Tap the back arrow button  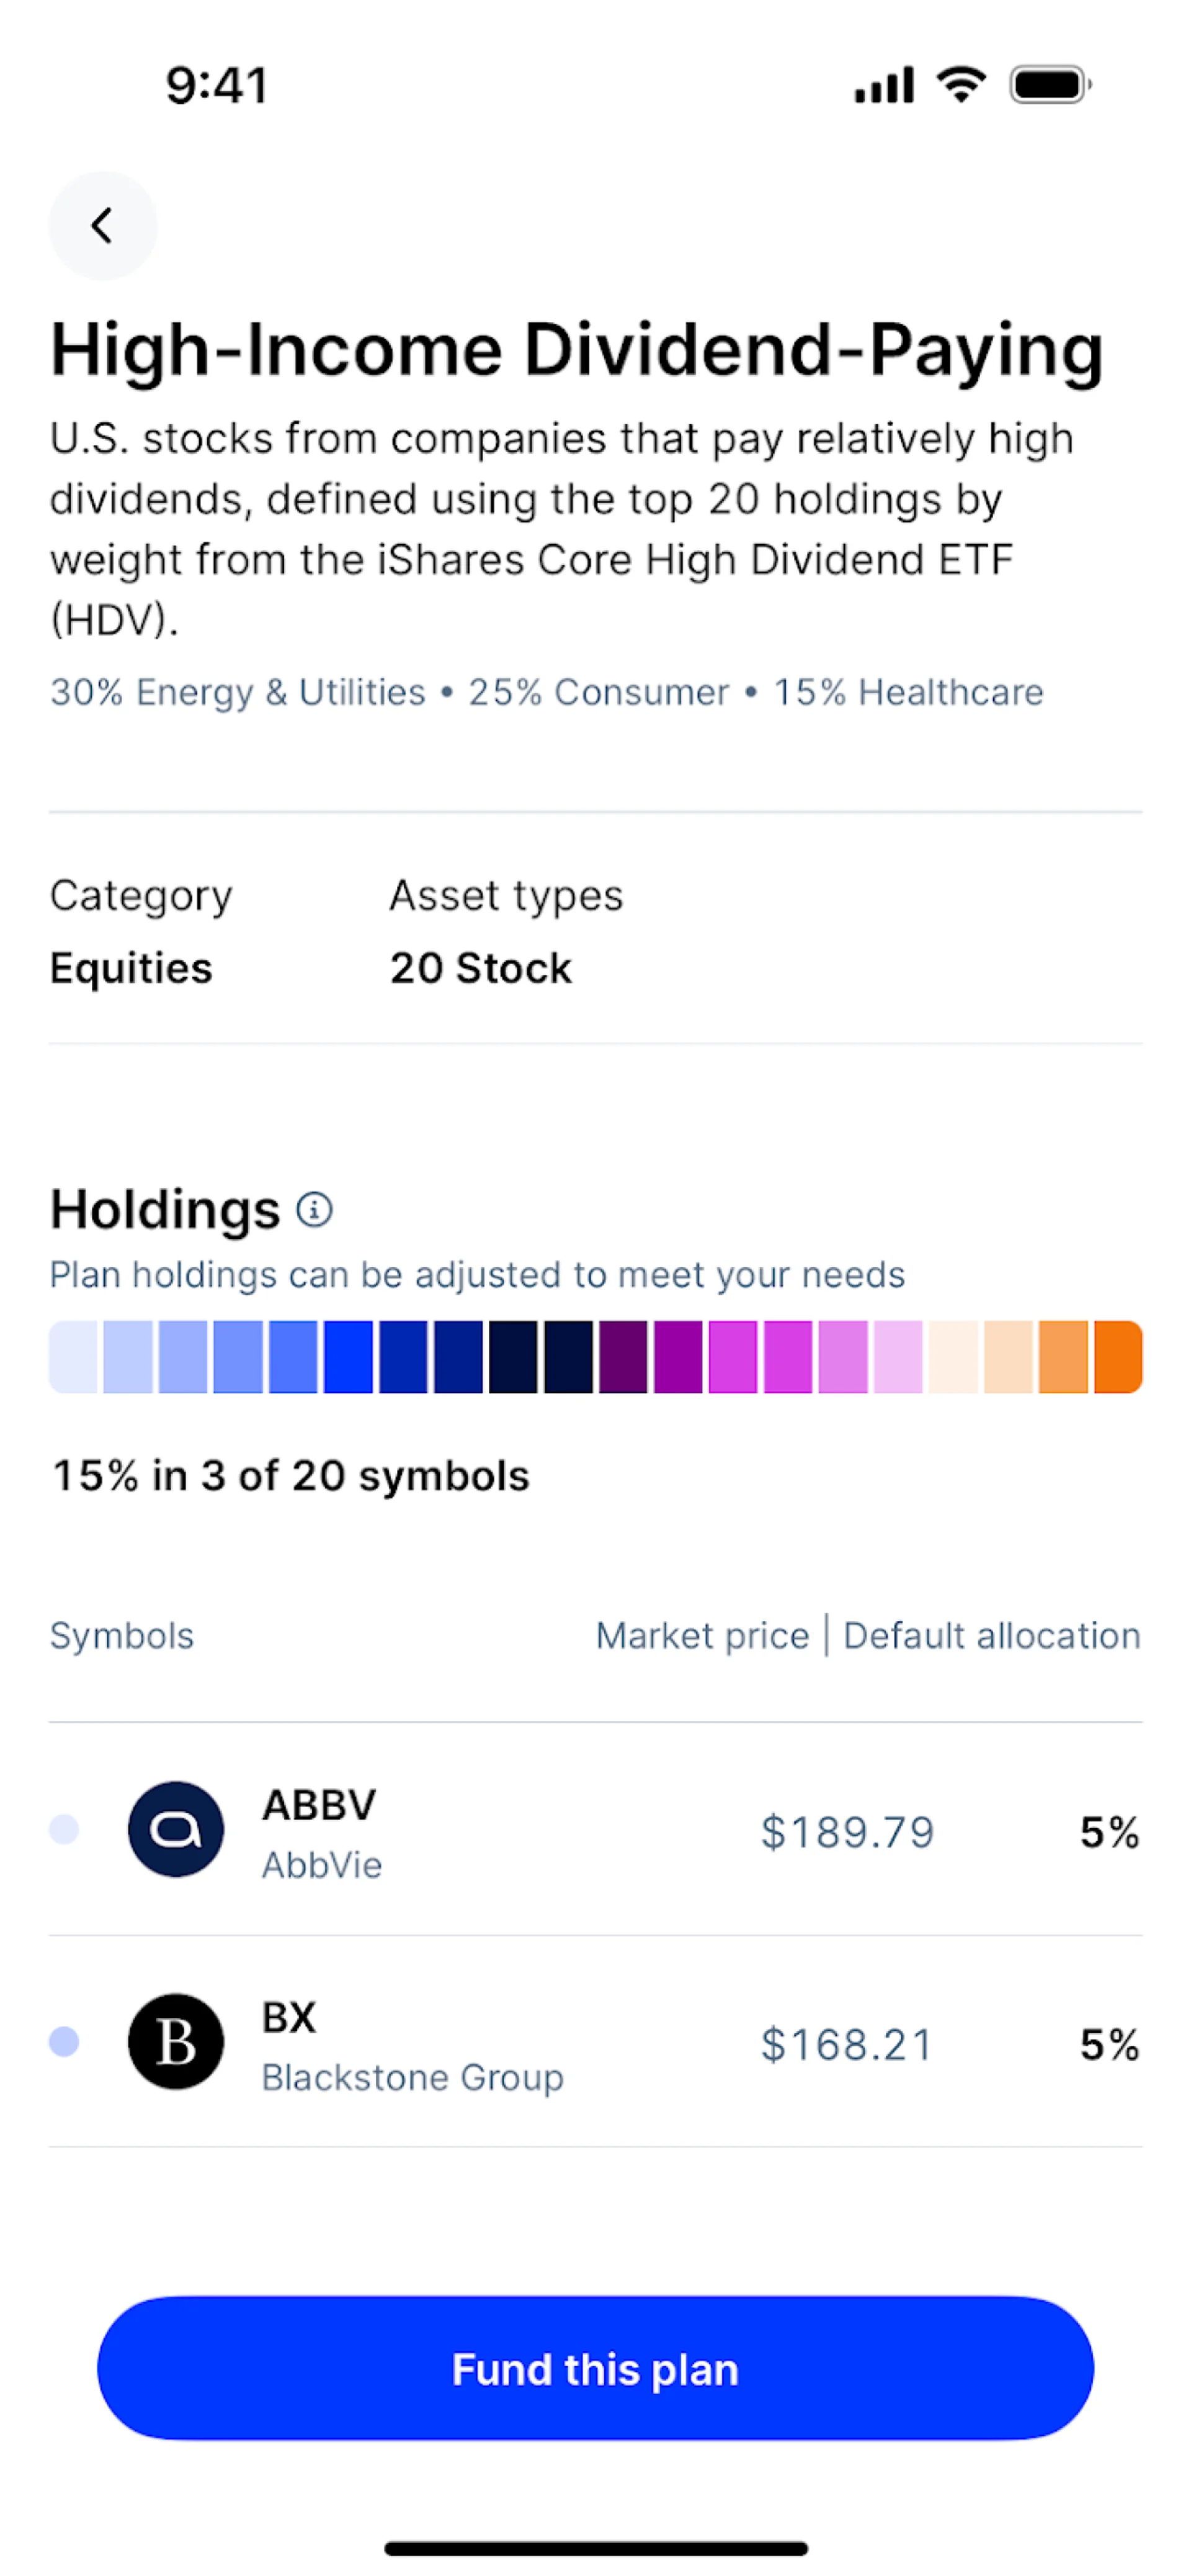click(x=102, y=225)
